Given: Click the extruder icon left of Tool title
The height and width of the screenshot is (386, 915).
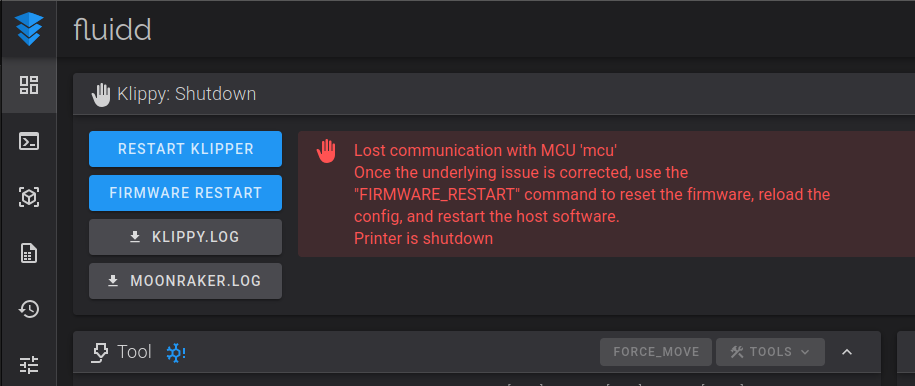Looking at the screenshot, I should pos(100,352).
